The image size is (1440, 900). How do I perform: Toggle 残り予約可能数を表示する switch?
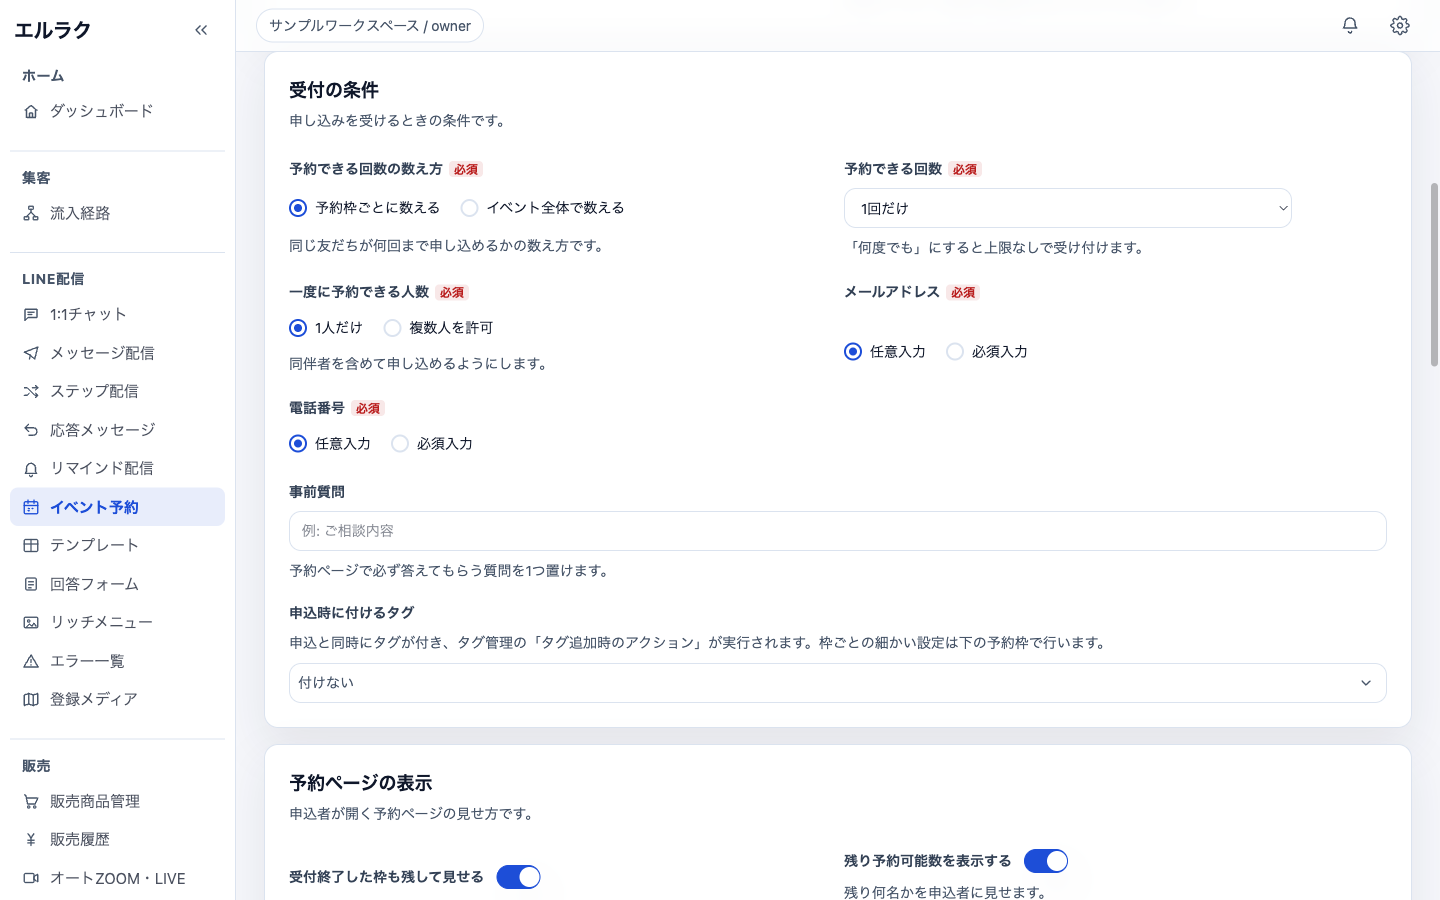click(1046, 861)
